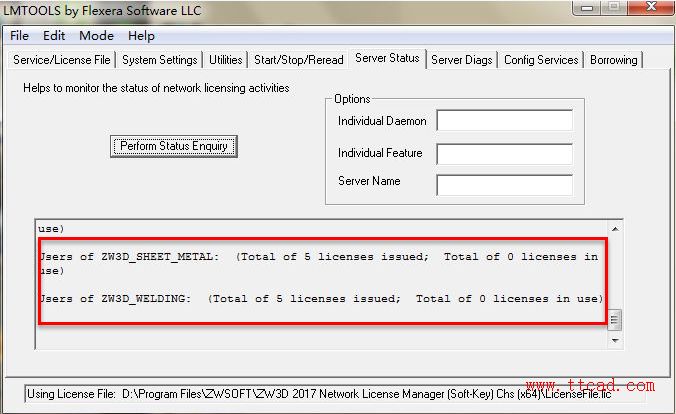Focus the Server Name input field
Screen dimensions: 676x414
[504, 185]
